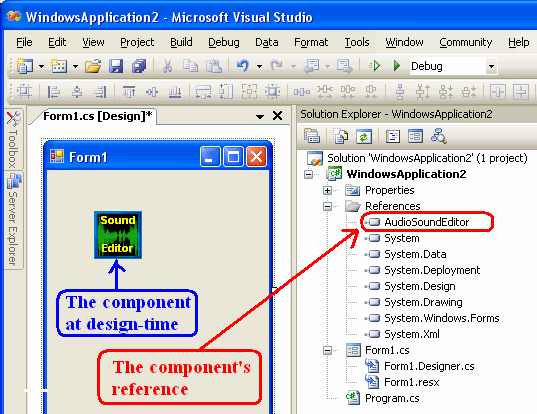Click the Save All toolbar icon
Image resolution: width=537 pixels, height=414 pixels.
coord(139,66)
